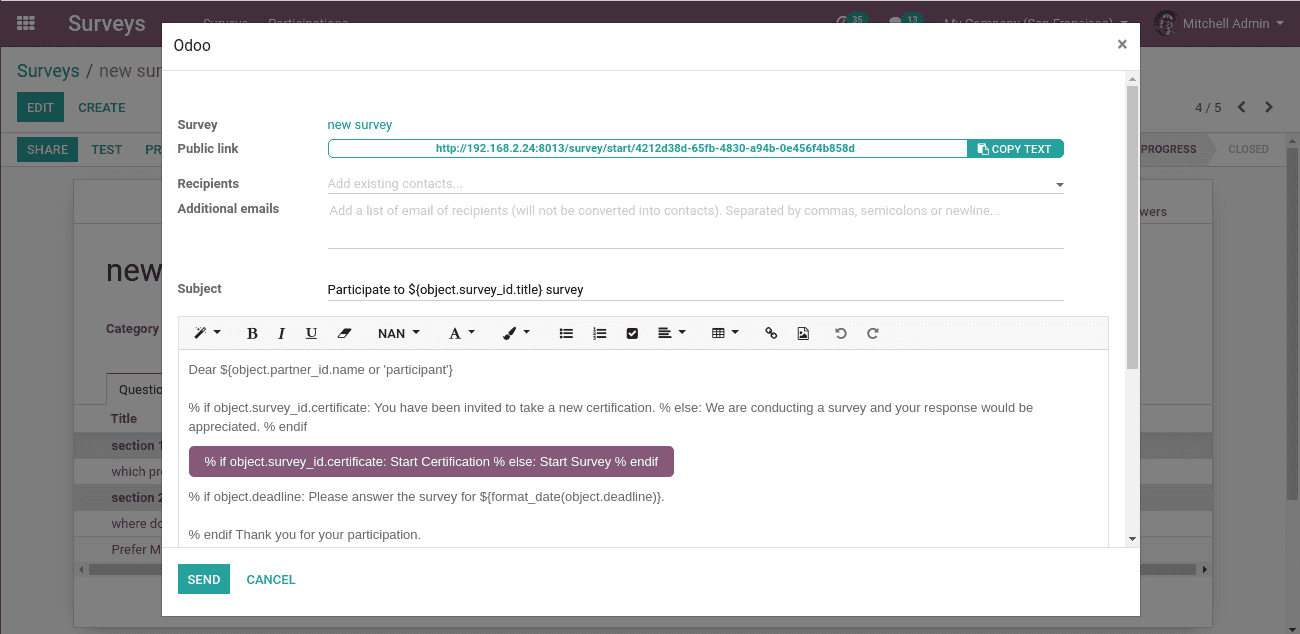Click the Title column header behind dialog
Viewport: 1300px width, 634px height.
coord(124,419)
